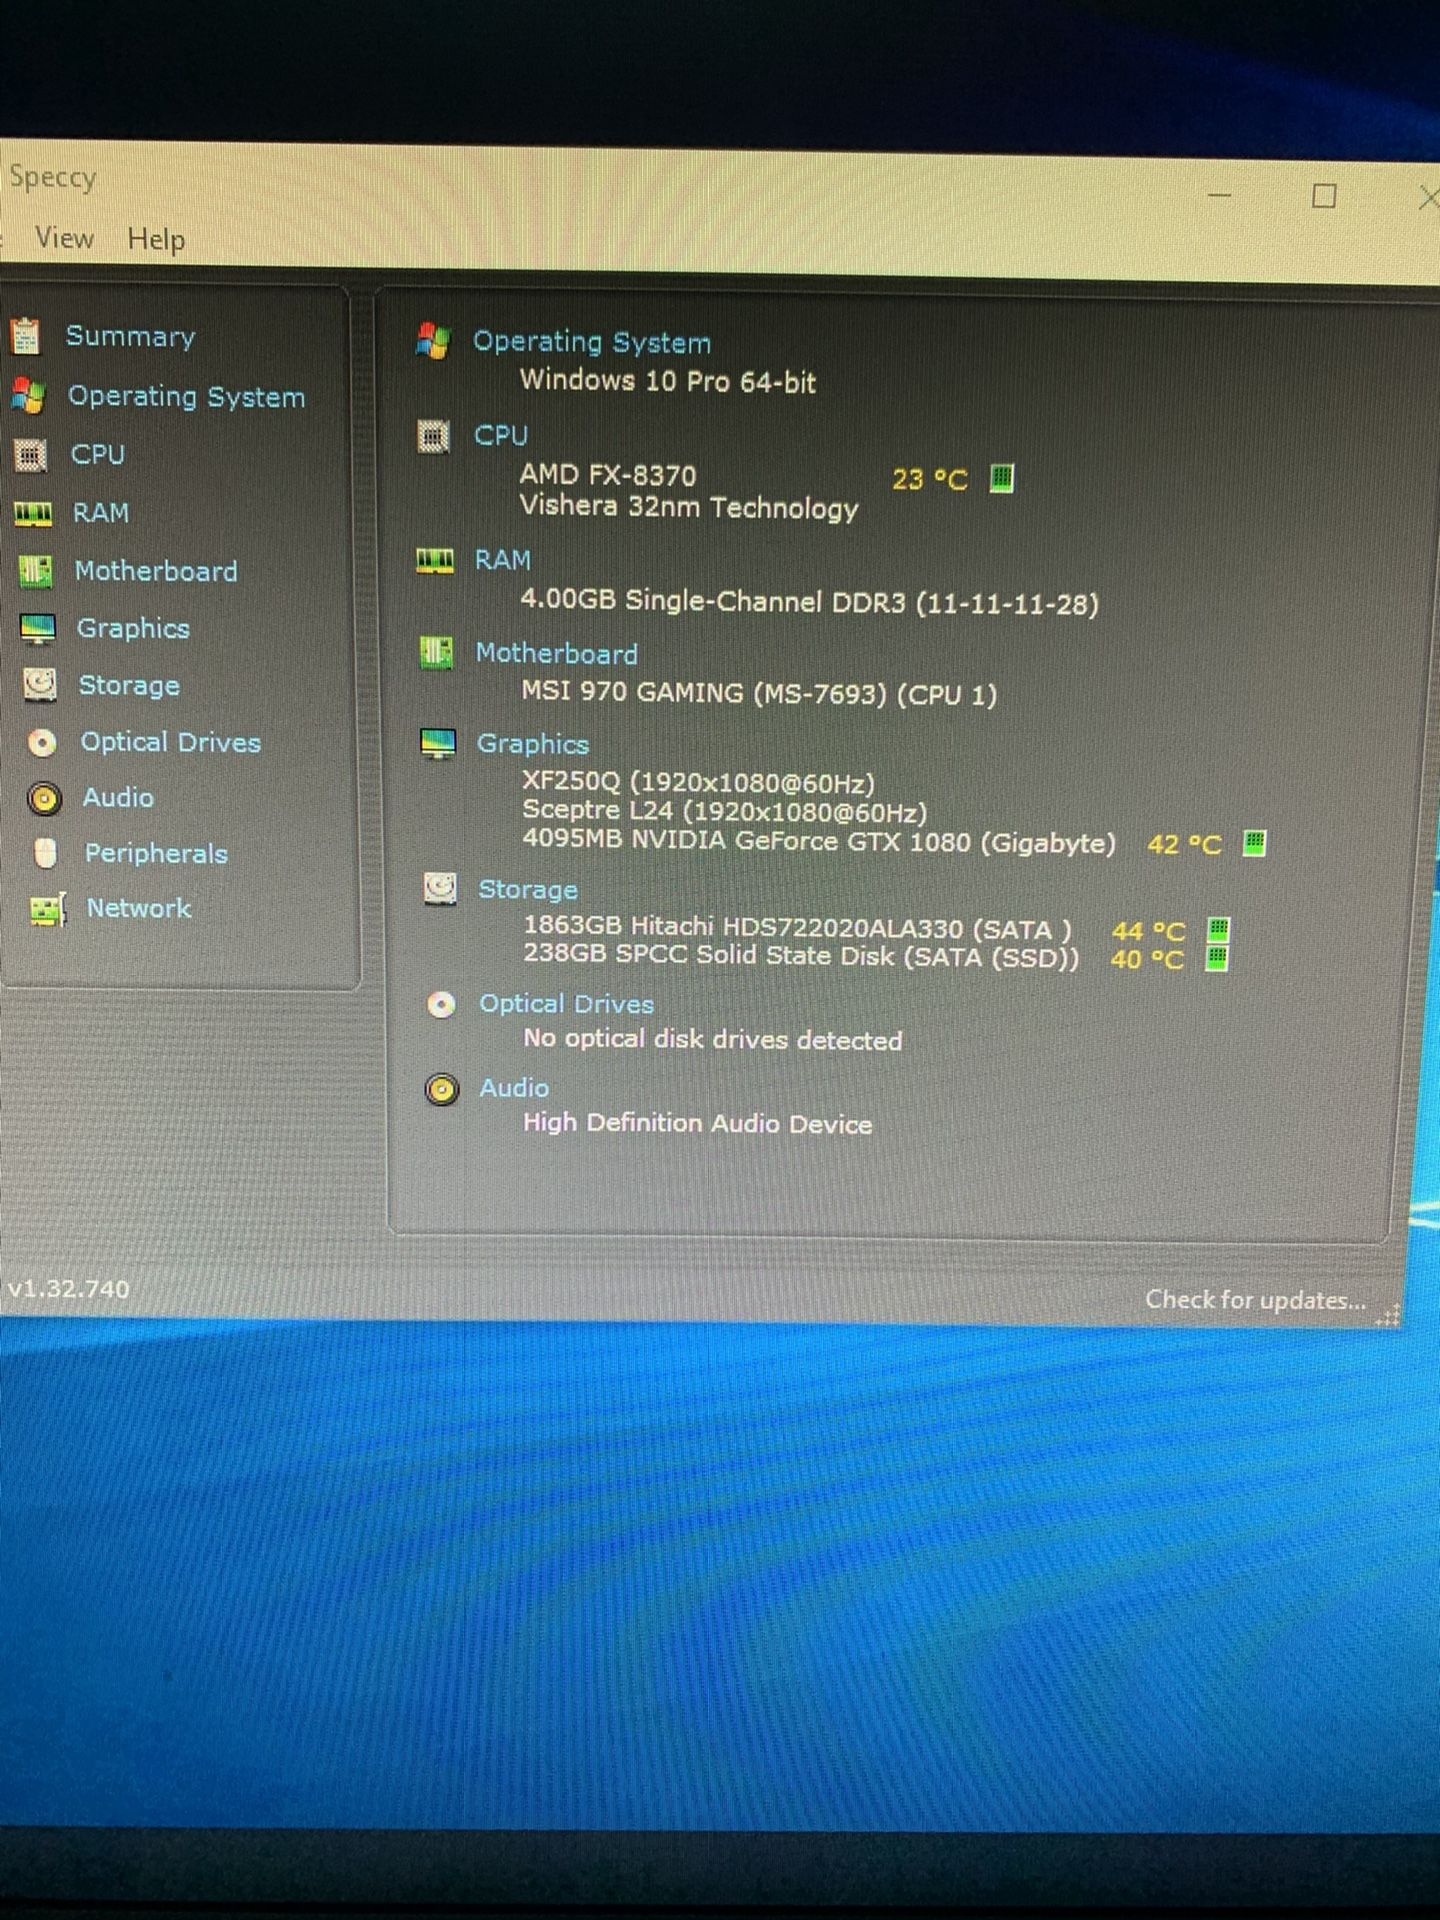Click the Audio speaker icon in sidebar
The image size is (1440, 1920).
tap(44, 798)
